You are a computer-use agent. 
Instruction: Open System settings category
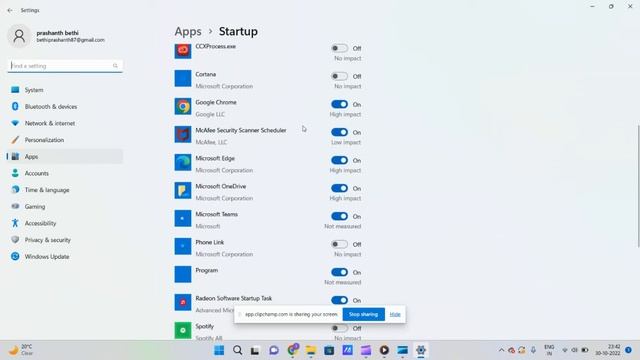(x=65, y=90)
